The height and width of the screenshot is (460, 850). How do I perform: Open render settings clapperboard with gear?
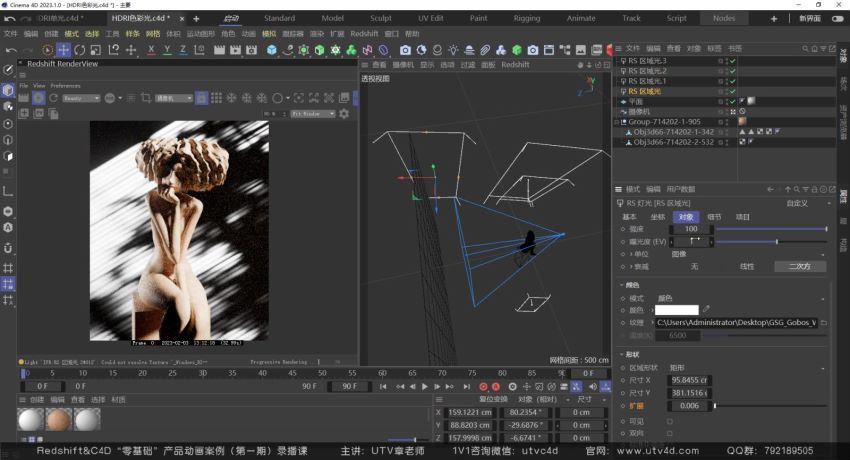[x=252, y=50]
